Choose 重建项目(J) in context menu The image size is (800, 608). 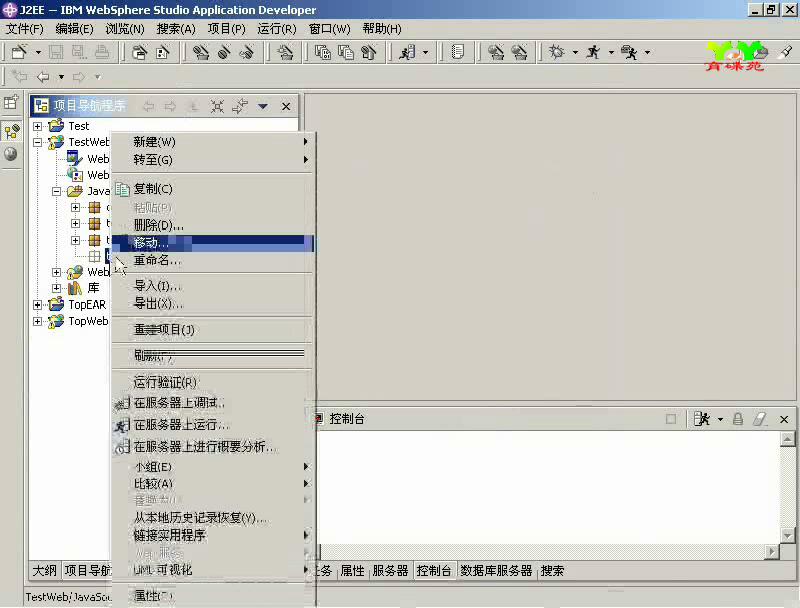coord(213,330)
